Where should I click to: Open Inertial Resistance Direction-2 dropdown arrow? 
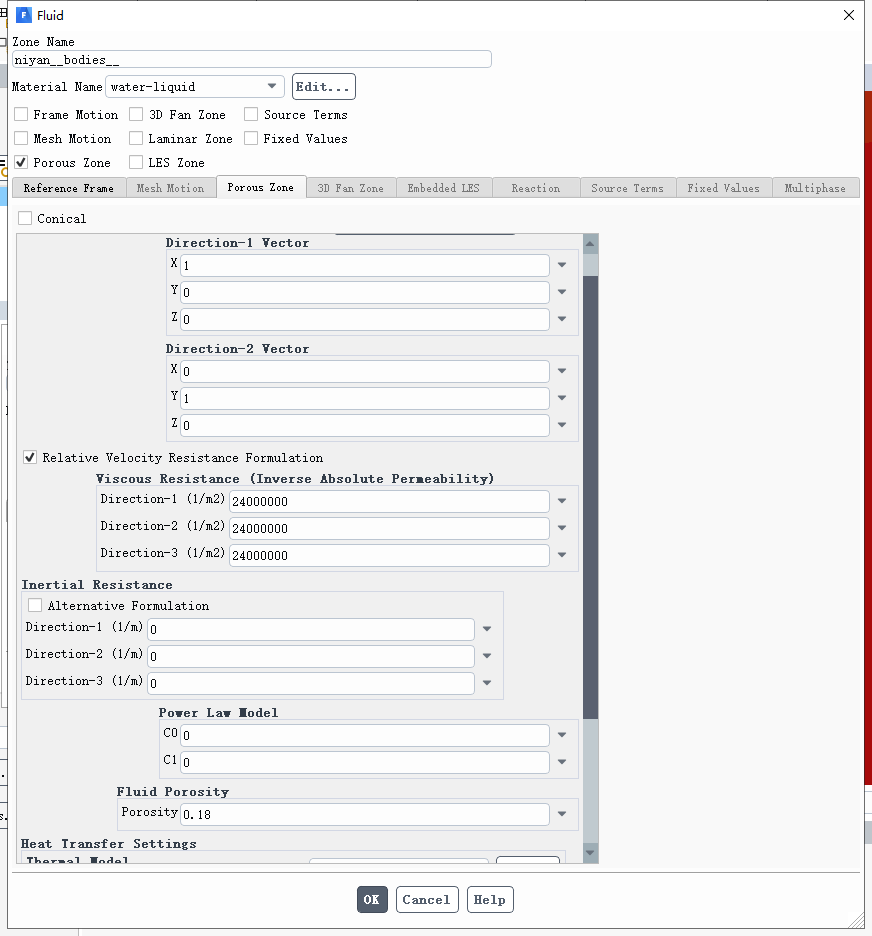pyautogui.click(x=487, y=655)
